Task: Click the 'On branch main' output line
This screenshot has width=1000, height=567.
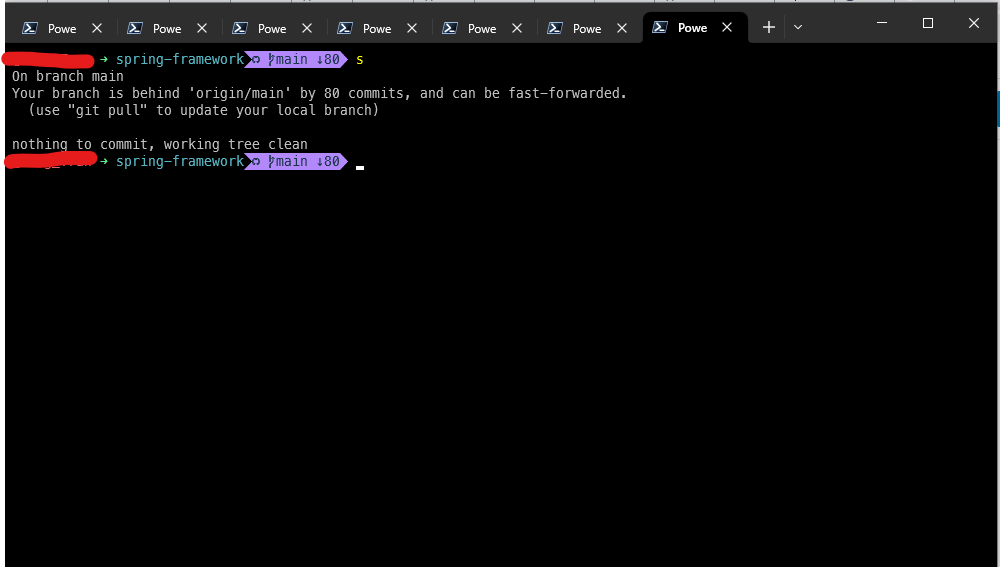Action: coord(68,77)
